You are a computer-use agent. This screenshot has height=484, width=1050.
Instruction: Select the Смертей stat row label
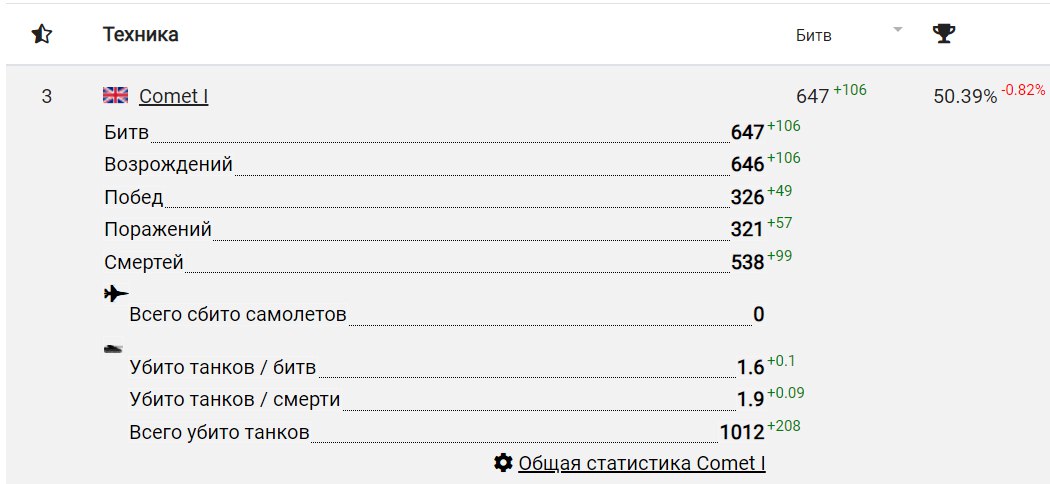pyautogui.click(x=144, y=263)
